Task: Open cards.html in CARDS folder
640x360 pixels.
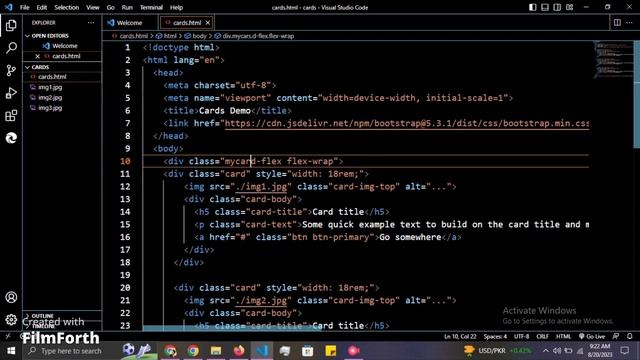Action: [52, 77]
